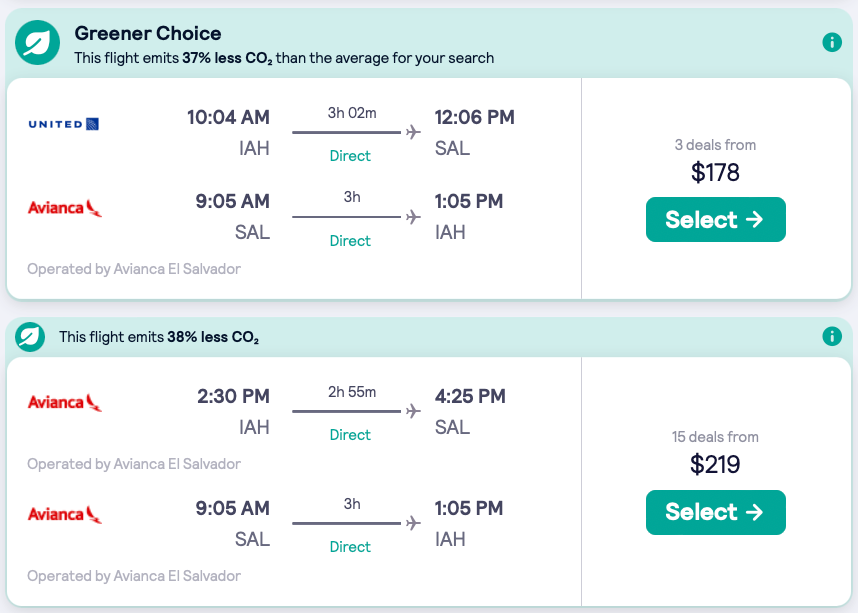Viewport: 858px width, 613px height.
Task: Click the United airline logo
Action: coord(64,124)
